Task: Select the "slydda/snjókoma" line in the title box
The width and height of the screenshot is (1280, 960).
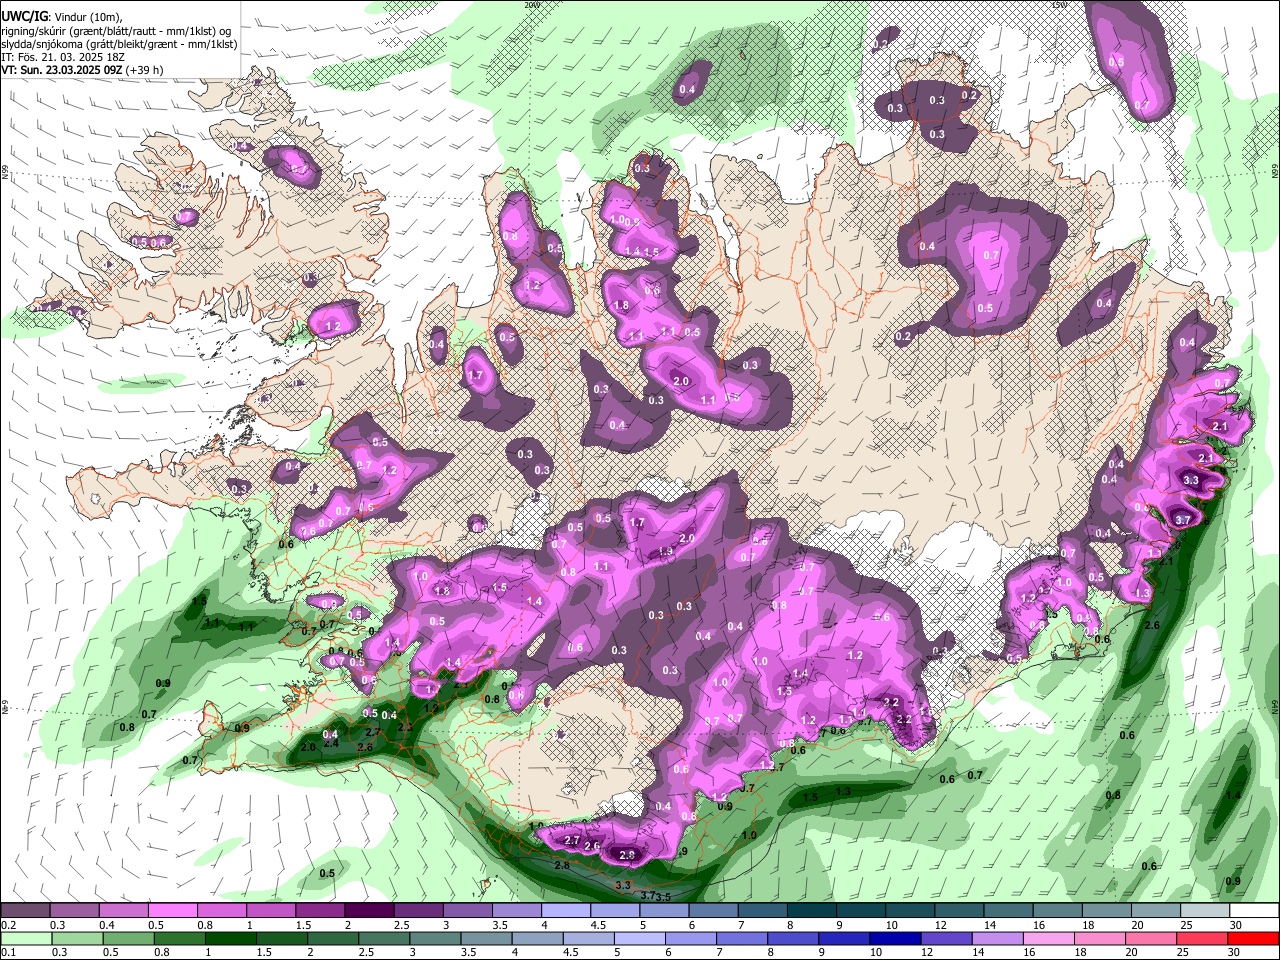Action: (119, 44)
